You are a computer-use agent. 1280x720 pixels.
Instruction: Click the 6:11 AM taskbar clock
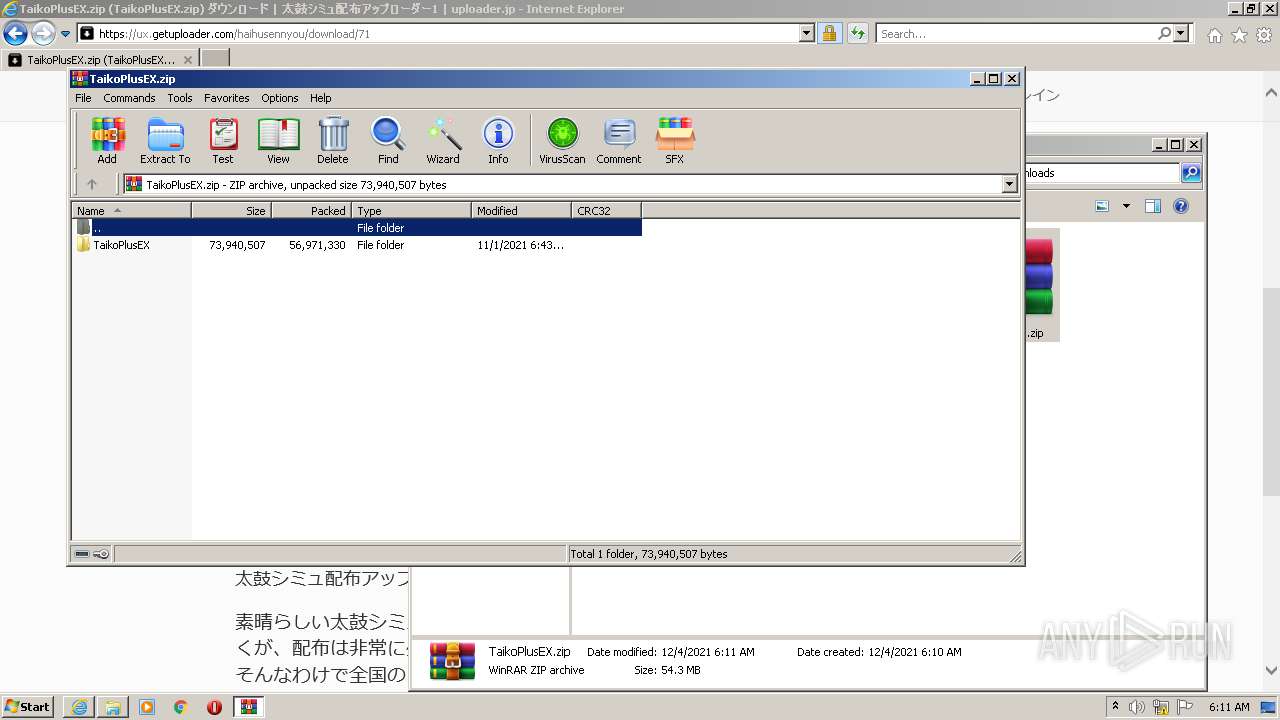(x=1229, y=707)
